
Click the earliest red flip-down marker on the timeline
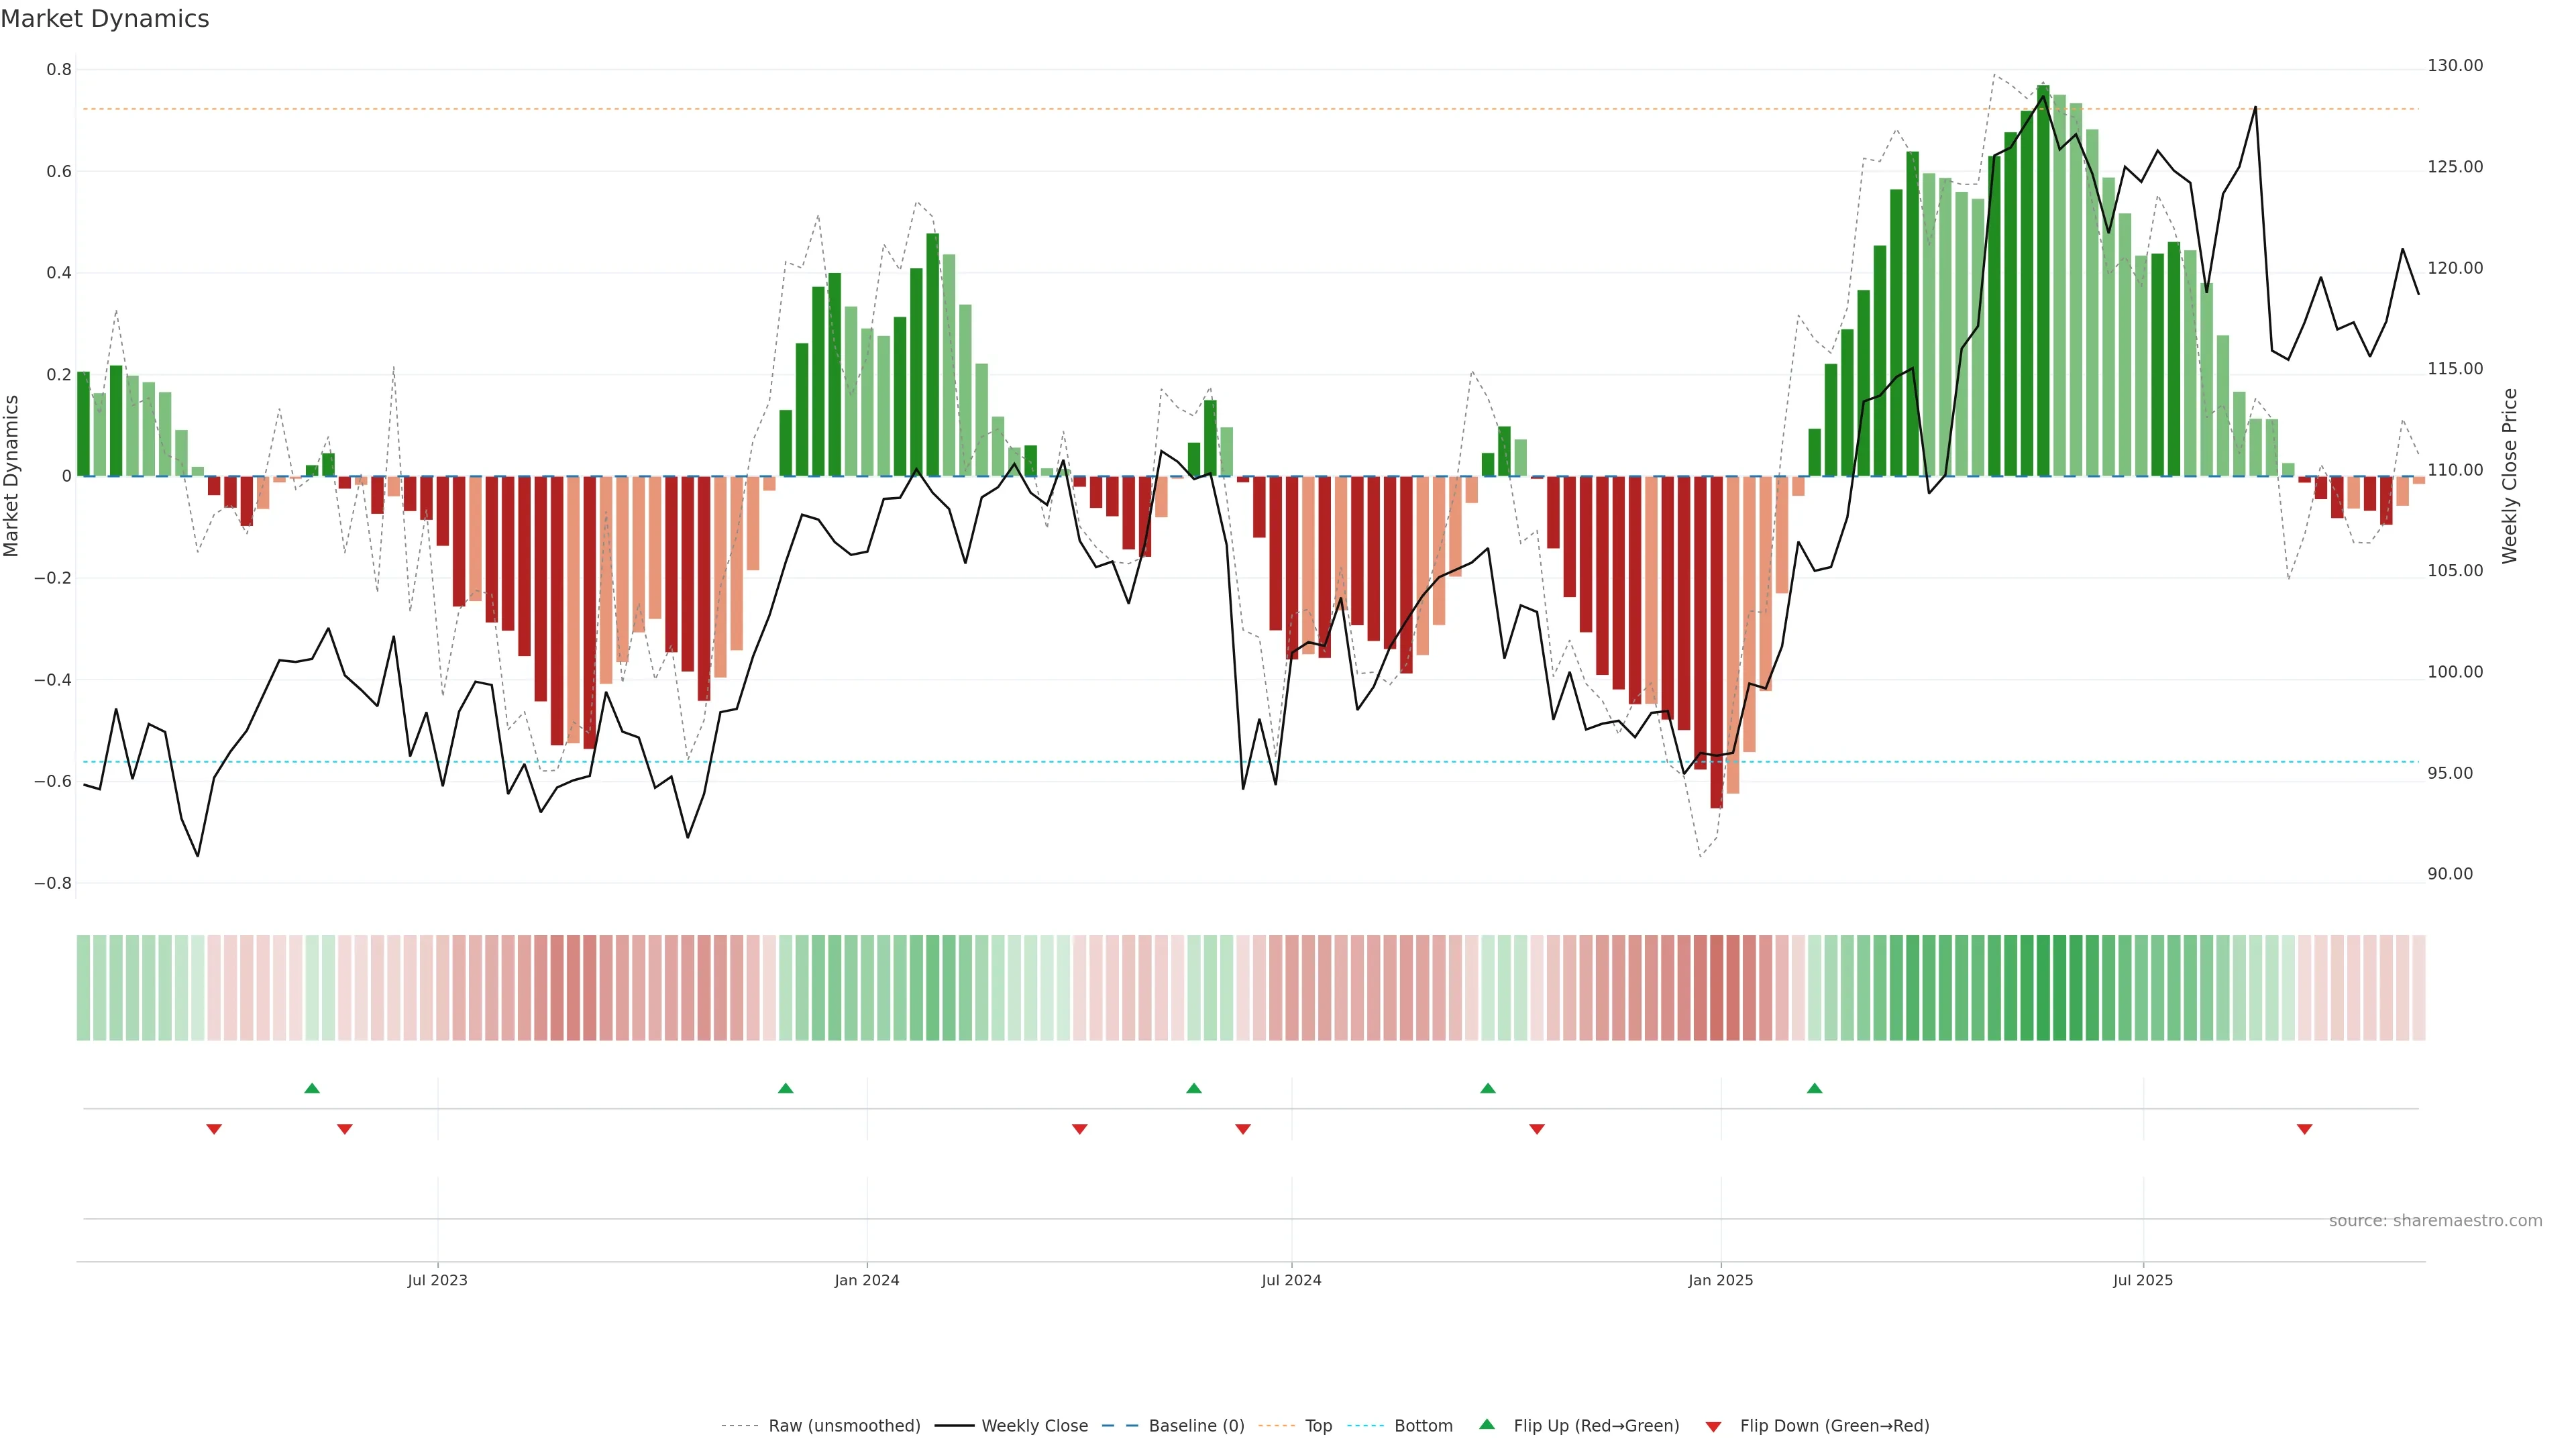pos(214,1129)
